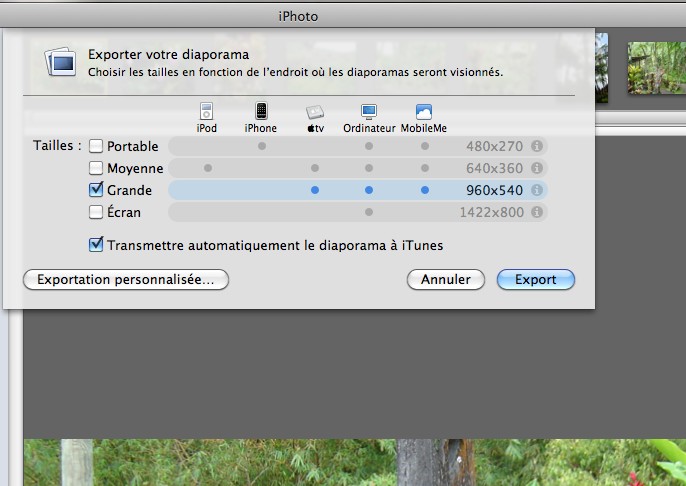Show info for 1422x800 size
This screenshot has width=686, height=486.
537,212
